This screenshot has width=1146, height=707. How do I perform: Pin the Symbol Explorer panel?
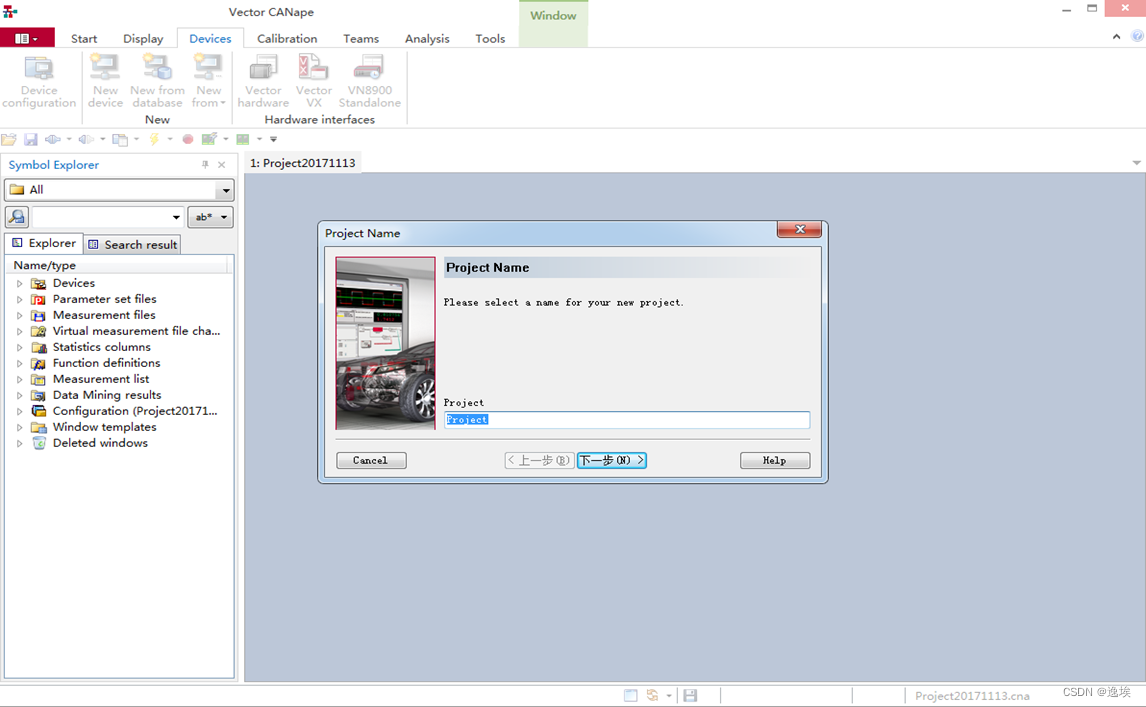205,165
